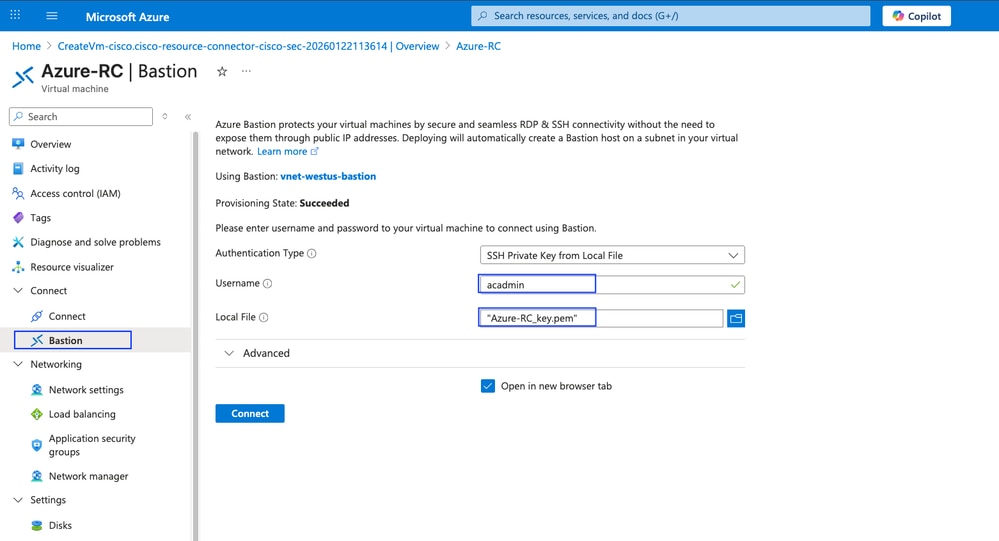The image size is (999, 541).
Task: Open Application security groups
Action: (x=92, y=445)
